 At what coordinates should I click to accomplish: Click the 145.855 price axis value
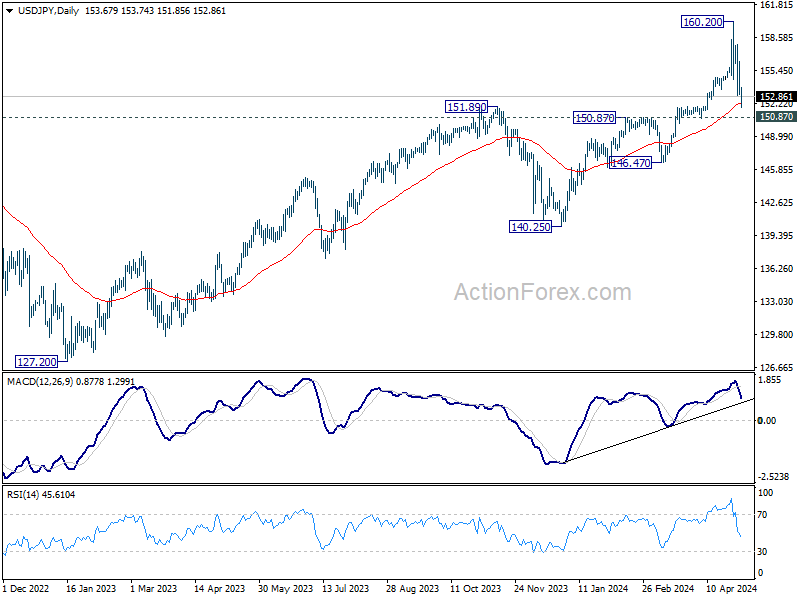point(777,169)
